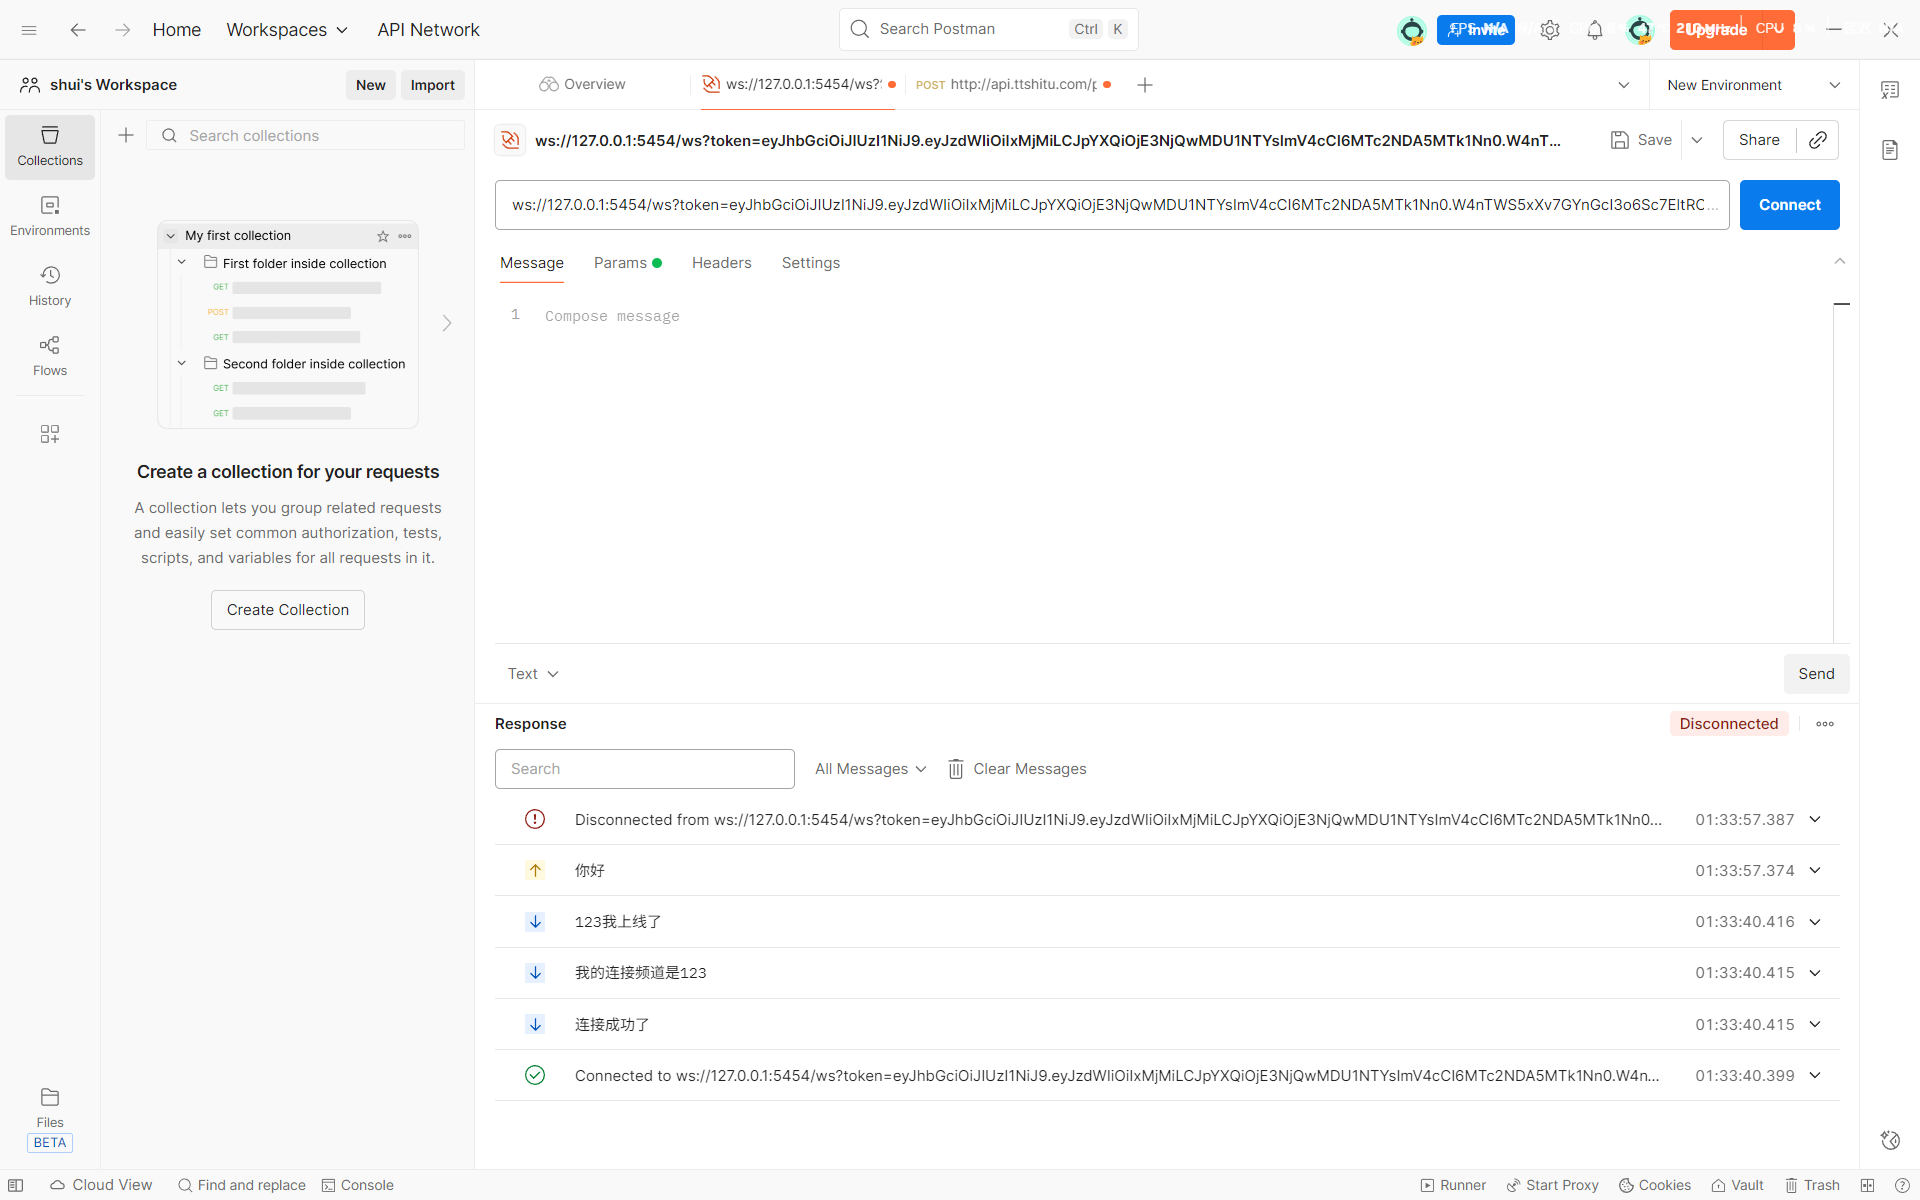
Task: Switch to the Headers tab
Action: tap(721, 263)
